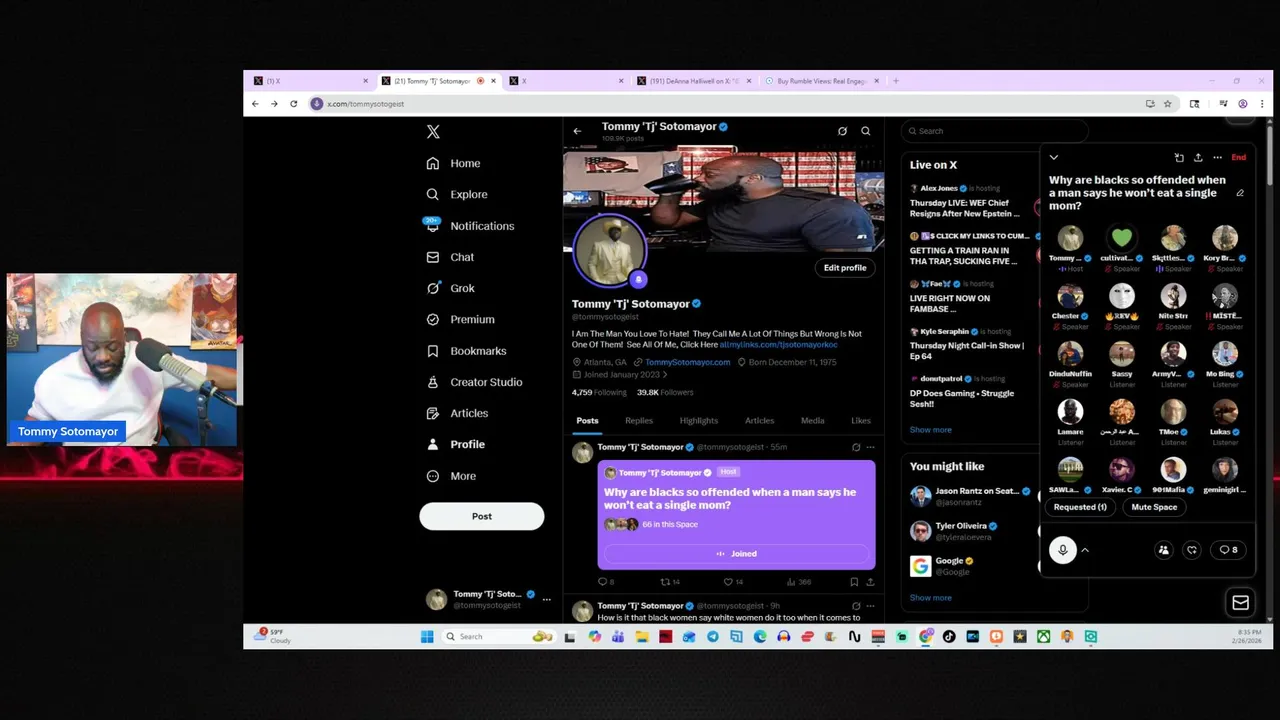Screen dimensions: 1280x720
Task: Click the Joined button on Space card
Action: click(x=736, y=554)
